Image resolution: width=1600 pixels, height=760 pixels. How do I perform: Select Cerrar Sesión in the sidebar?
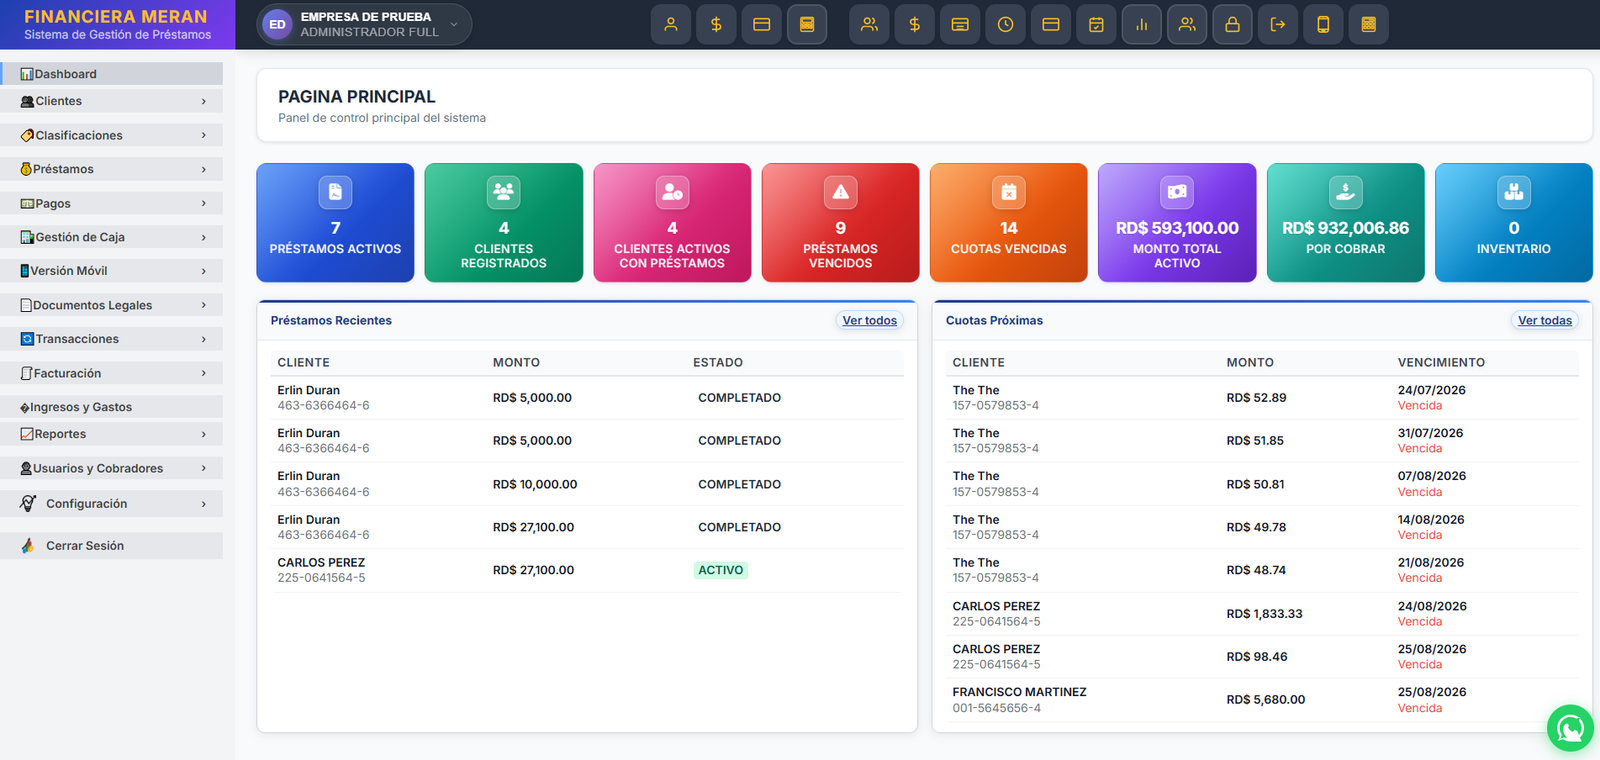[111, 546]
